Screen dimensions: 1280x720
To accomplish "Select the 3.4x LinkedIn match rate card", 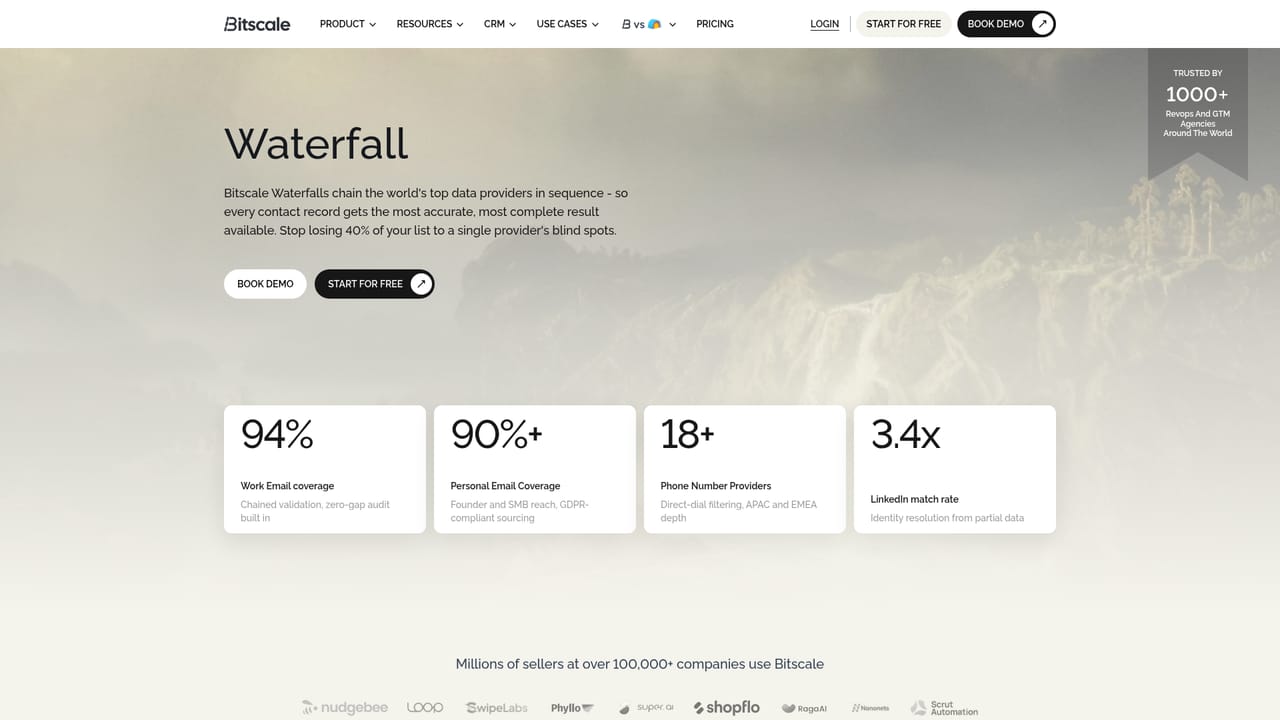I will 955,469.
